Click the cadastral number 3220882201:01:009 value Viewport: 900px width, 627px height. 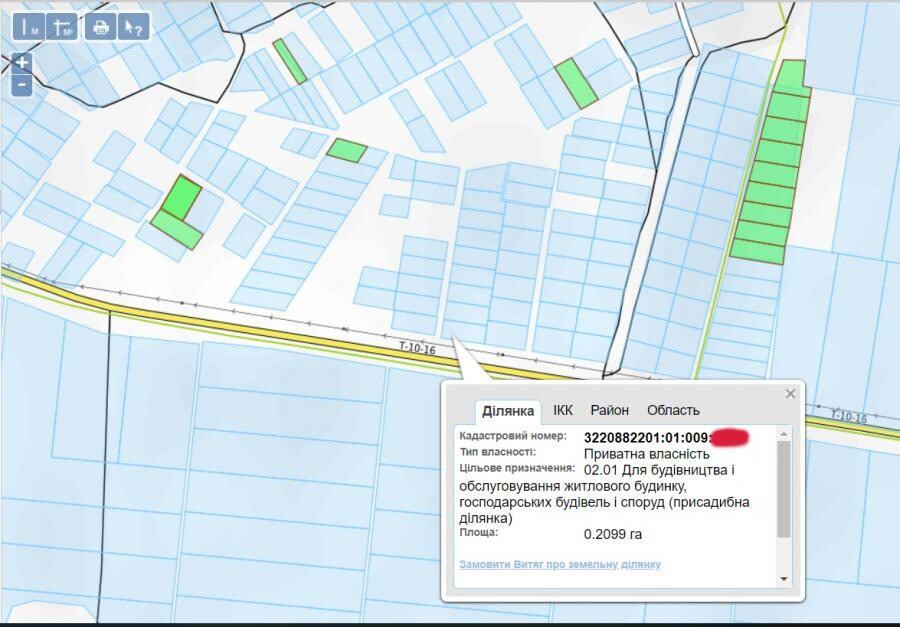click(646, 437)
